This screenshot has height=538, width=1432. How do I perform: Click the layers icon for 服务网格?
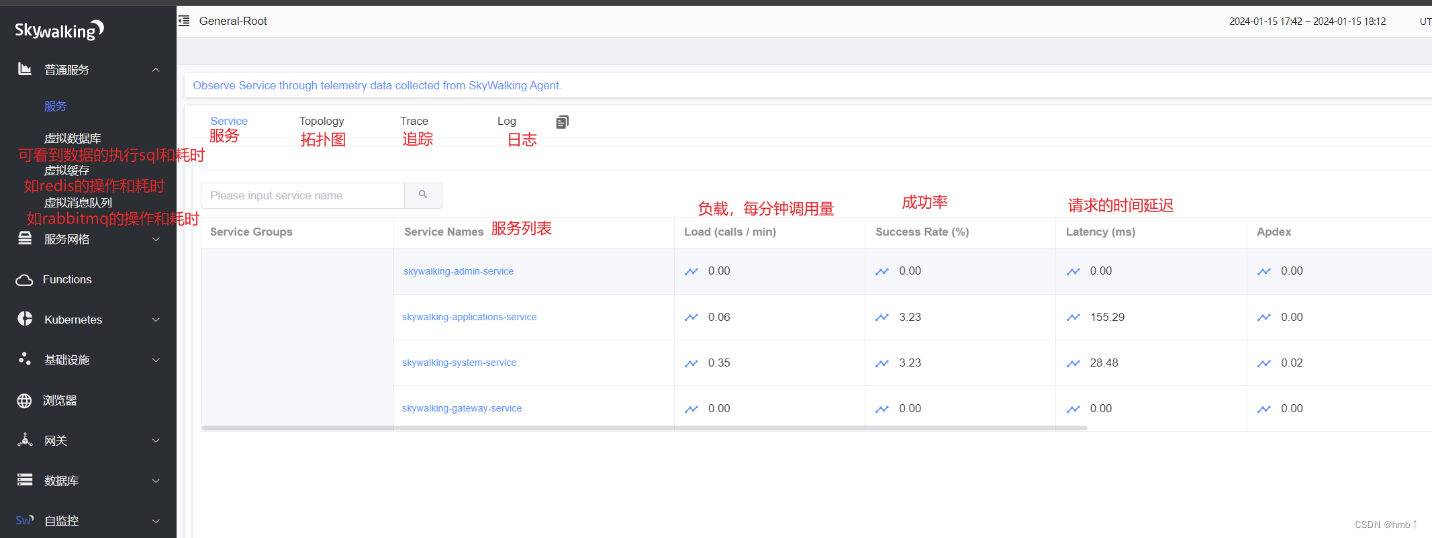point(25,239)
